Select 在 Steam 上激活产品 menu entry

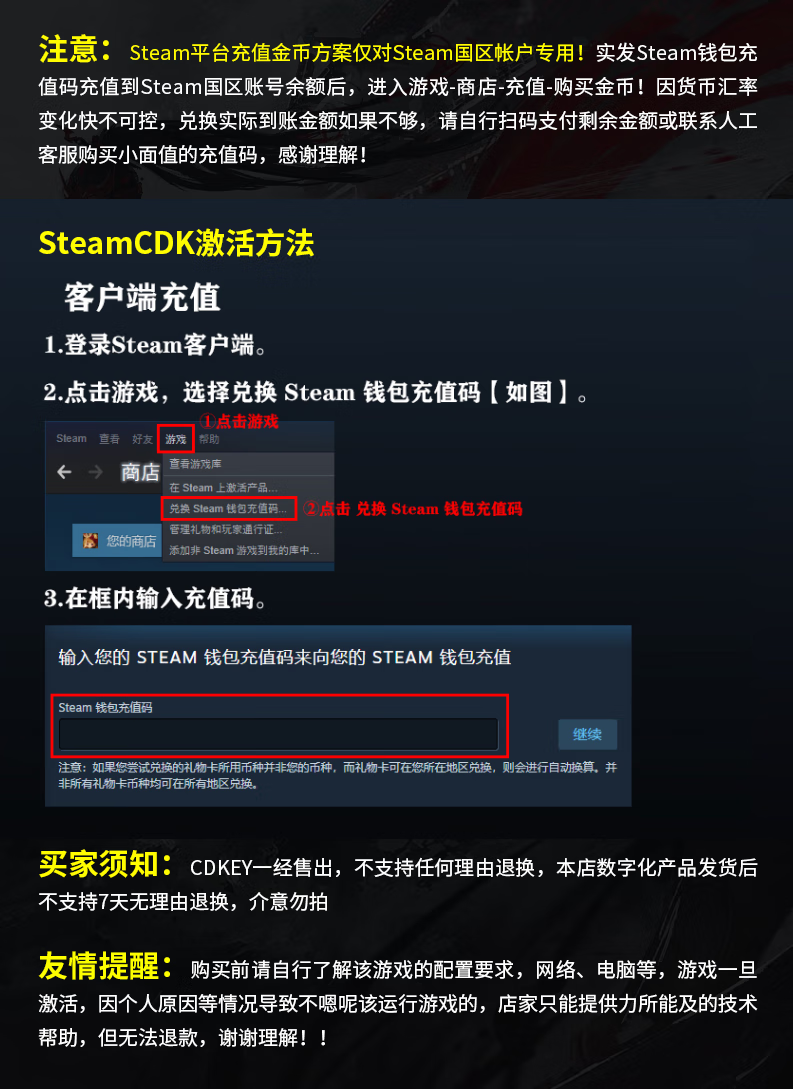pos(223,488)
